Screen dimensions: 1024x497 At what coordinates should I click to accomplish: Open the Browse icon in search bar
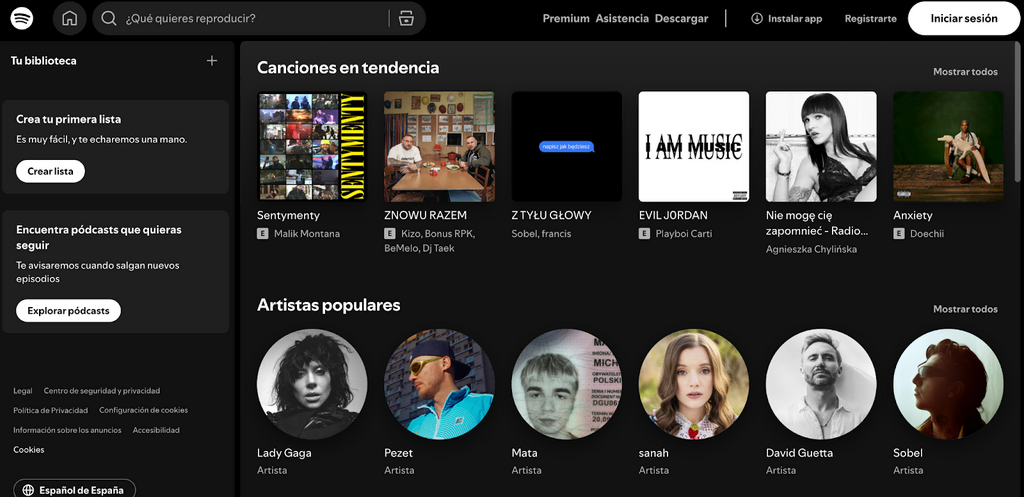tap(405, 19)
